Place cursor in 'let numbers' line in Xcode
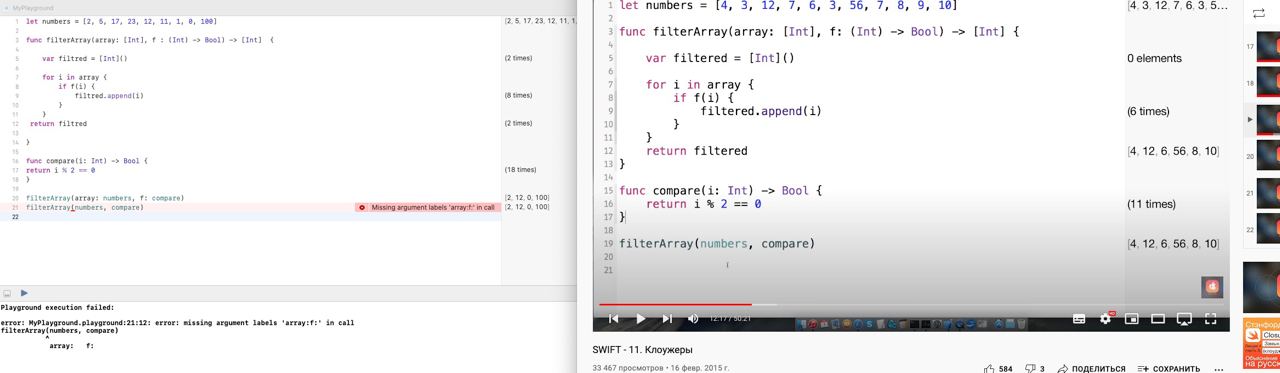 click(121, 21)
